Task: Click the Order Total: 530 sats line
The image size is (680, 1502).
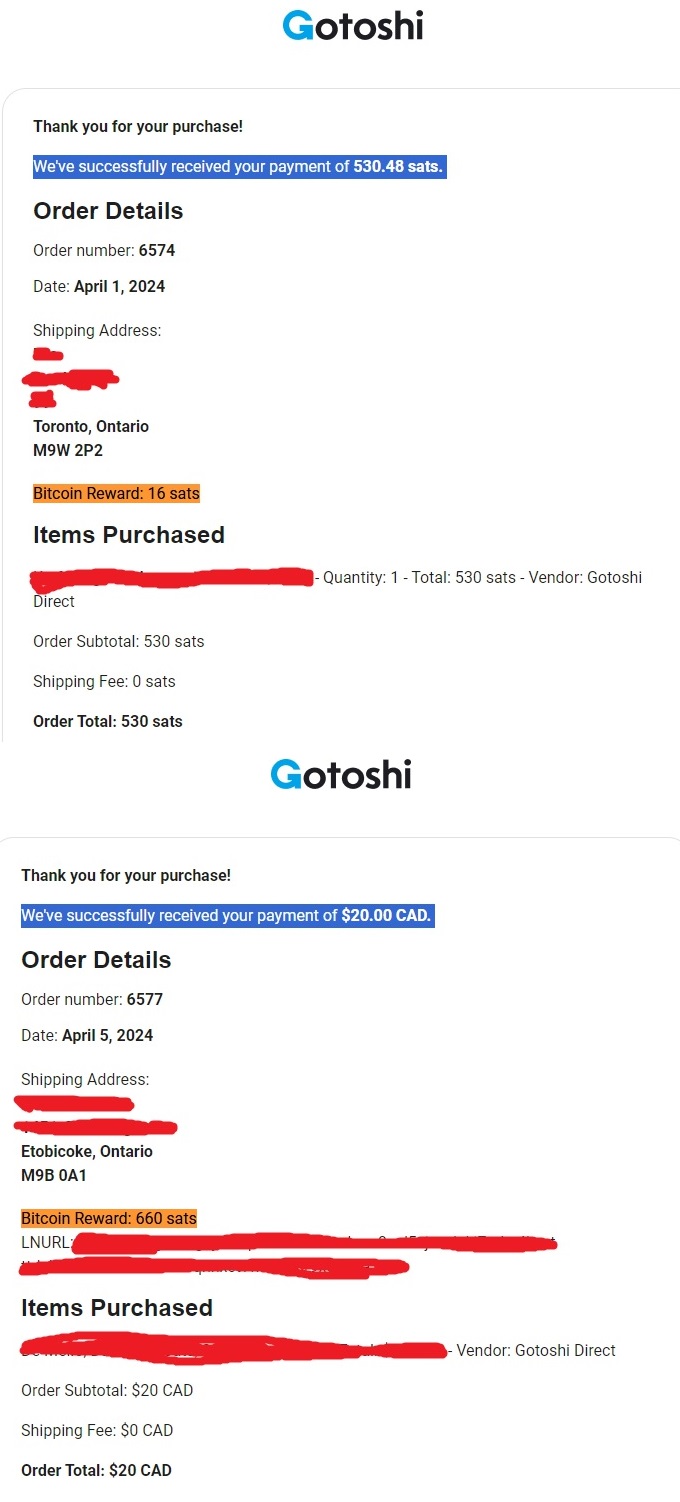Action: point(108,721)
